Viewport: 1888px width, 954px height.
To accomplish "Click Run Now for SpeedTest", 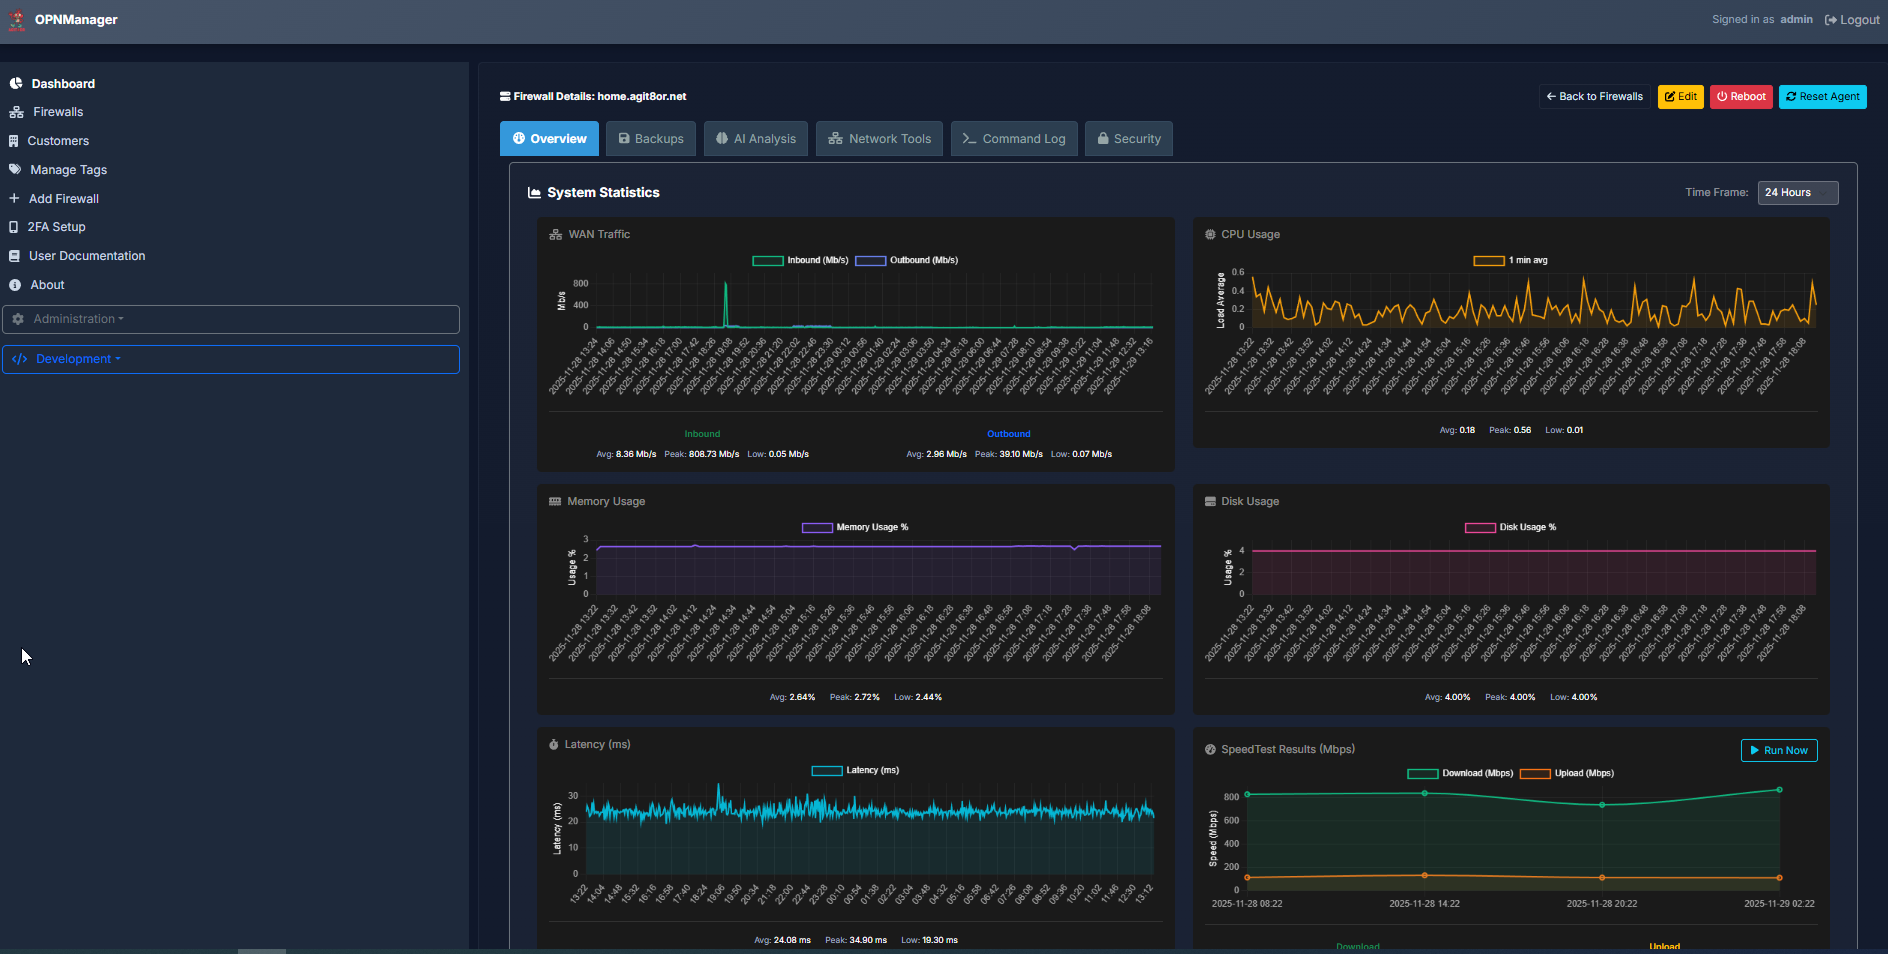I will pyautogui.click(x=1778, y=751).
